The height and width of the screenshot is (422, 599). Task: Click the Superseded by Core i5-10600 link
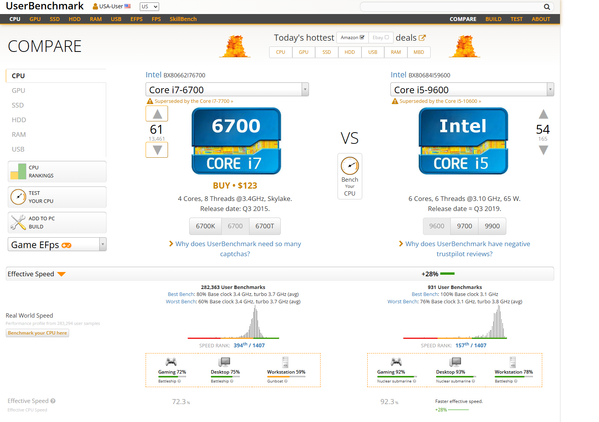[x=440, y=101]
